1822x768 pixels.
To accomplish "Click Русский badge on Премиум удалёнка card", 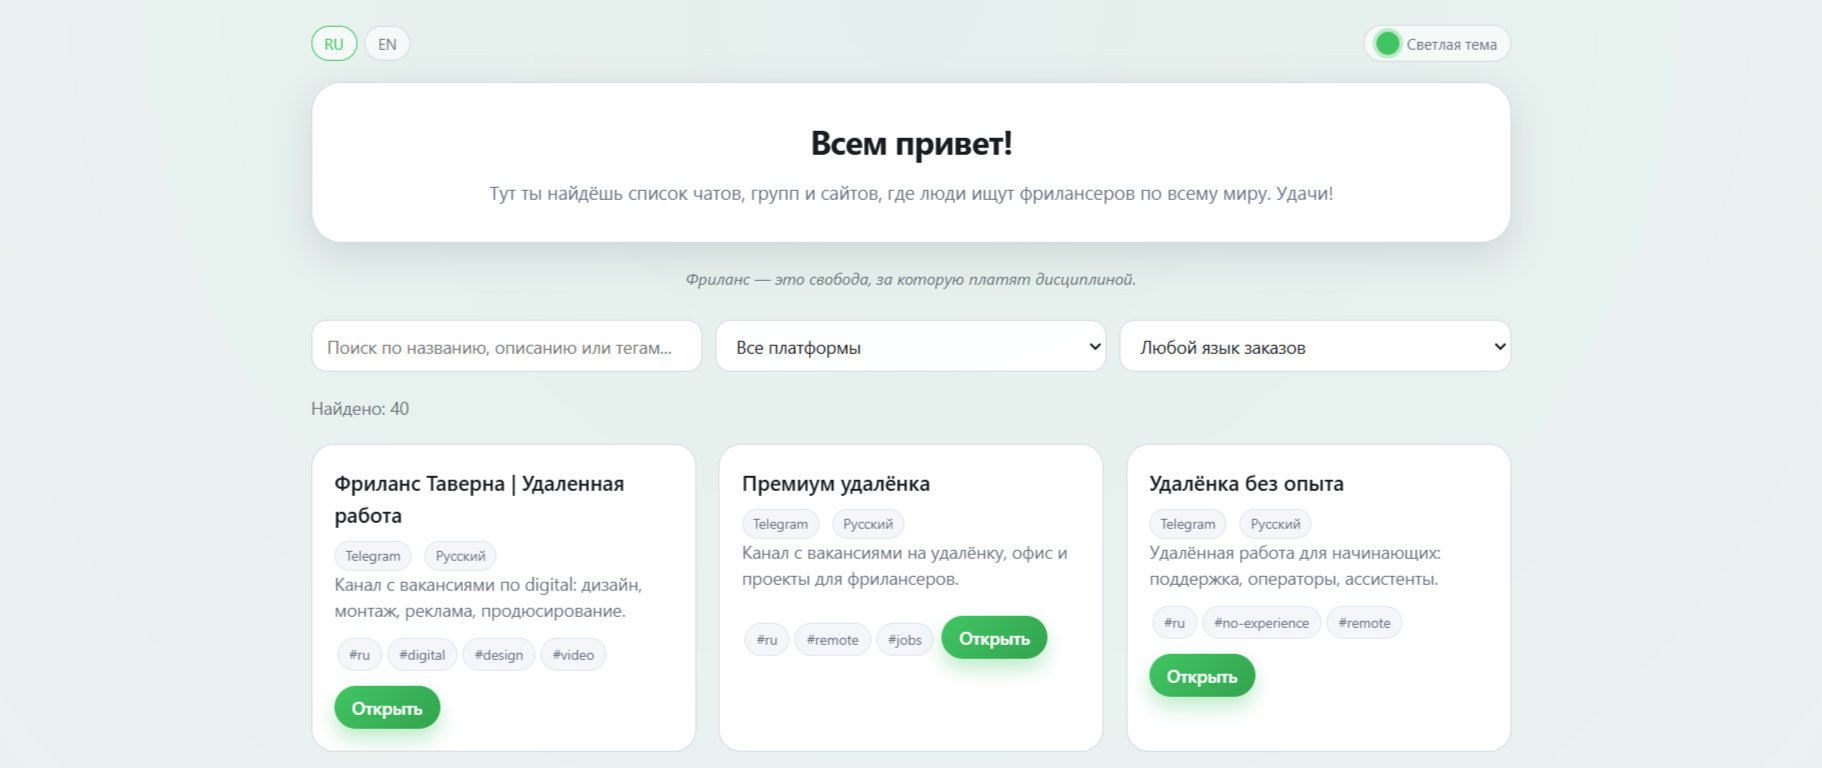I will pos(868,524).
